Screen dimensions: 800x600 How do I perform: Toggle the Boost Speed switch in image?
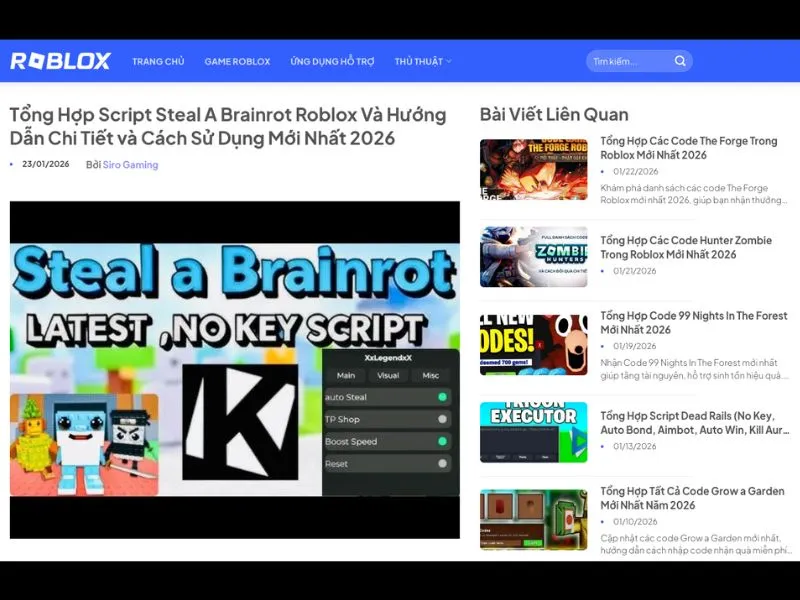click(x=442, y=441)
